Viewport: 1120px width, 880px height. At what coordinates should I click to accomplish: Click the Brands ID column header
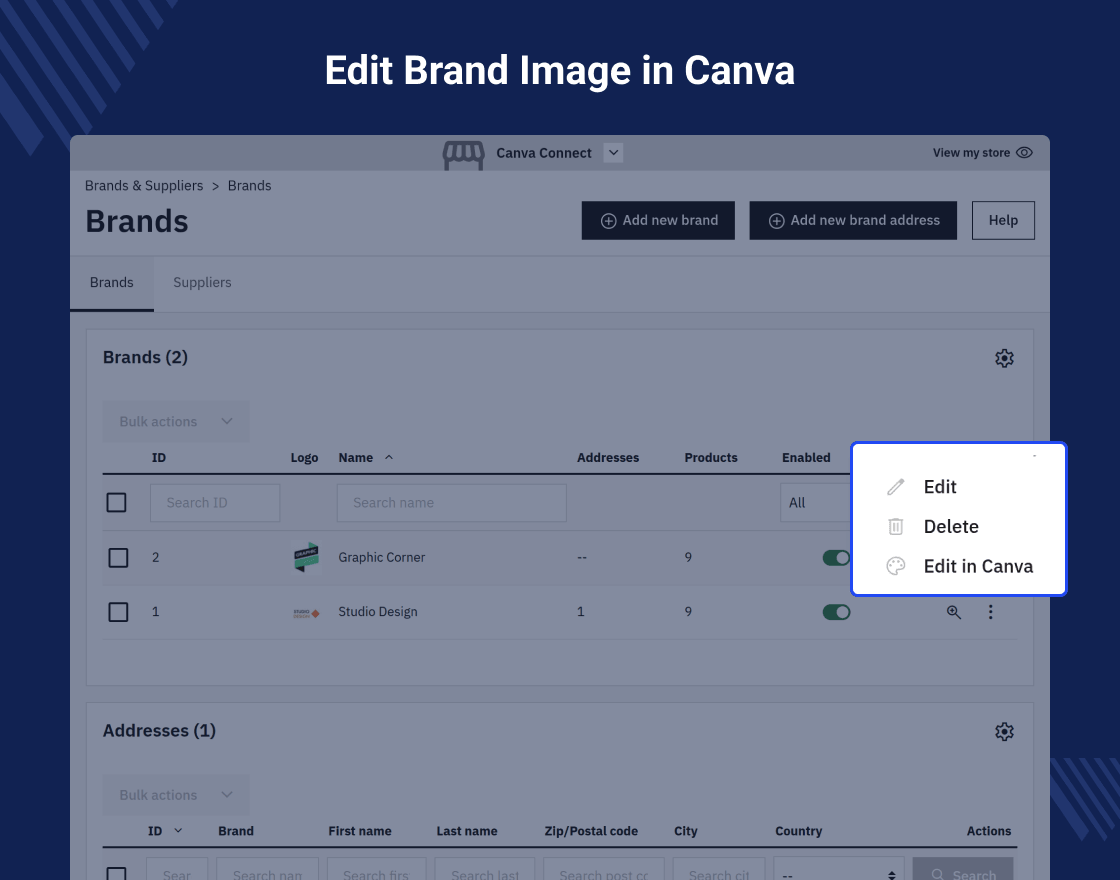[159, 458]
